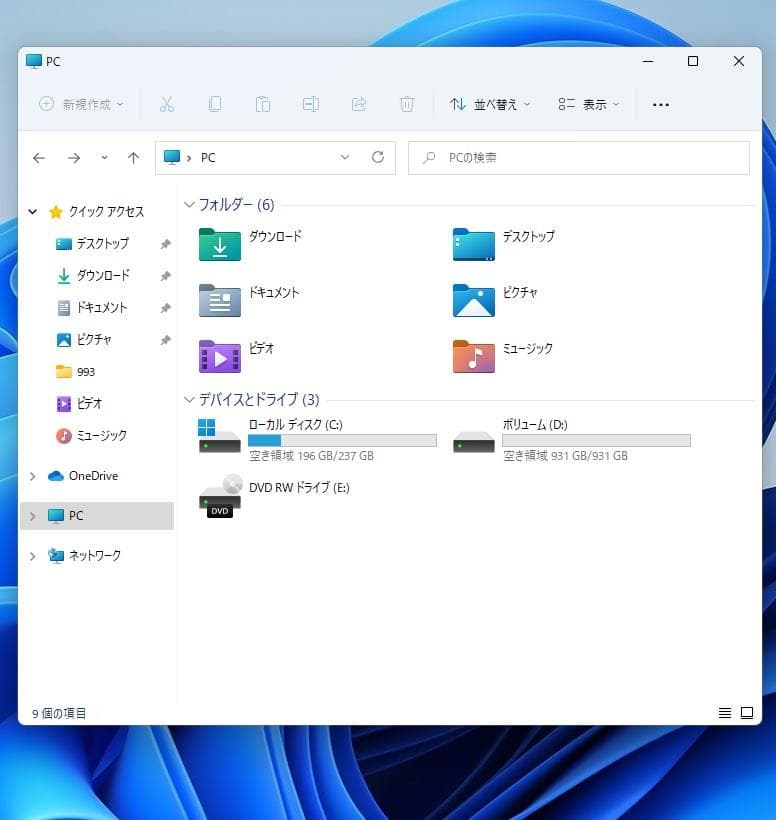This screenshot has height=820, width=776.
Task: Expand the OneDrive tree node
Action: [33, 476]
